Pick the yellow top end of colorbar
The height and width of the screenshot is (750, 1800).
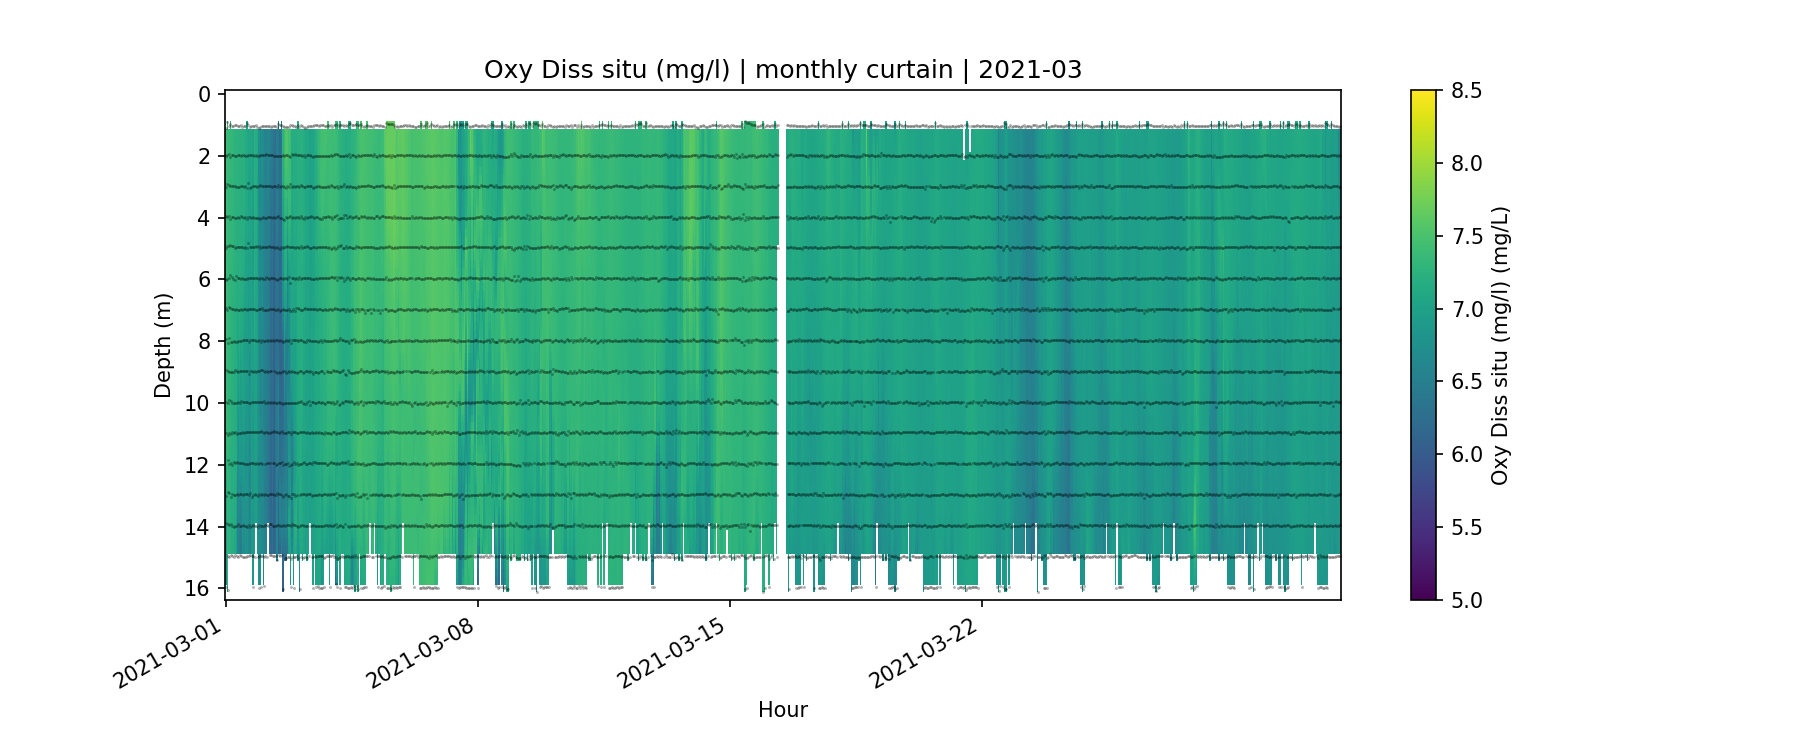click(1423, 96)
